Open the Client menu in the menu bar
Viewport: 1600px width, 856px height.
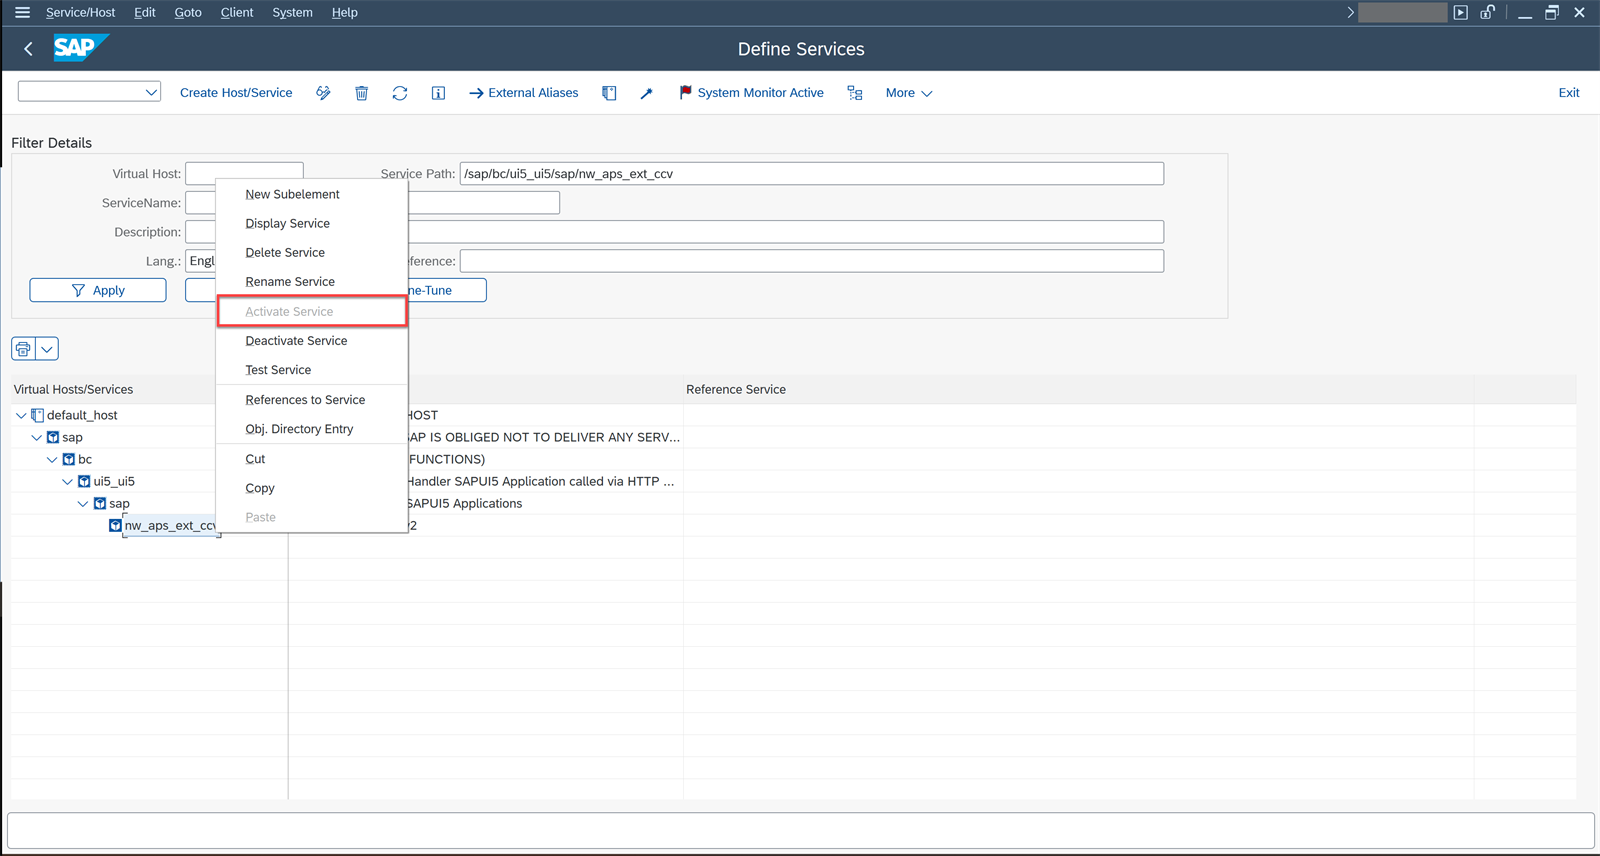(237, 12)
